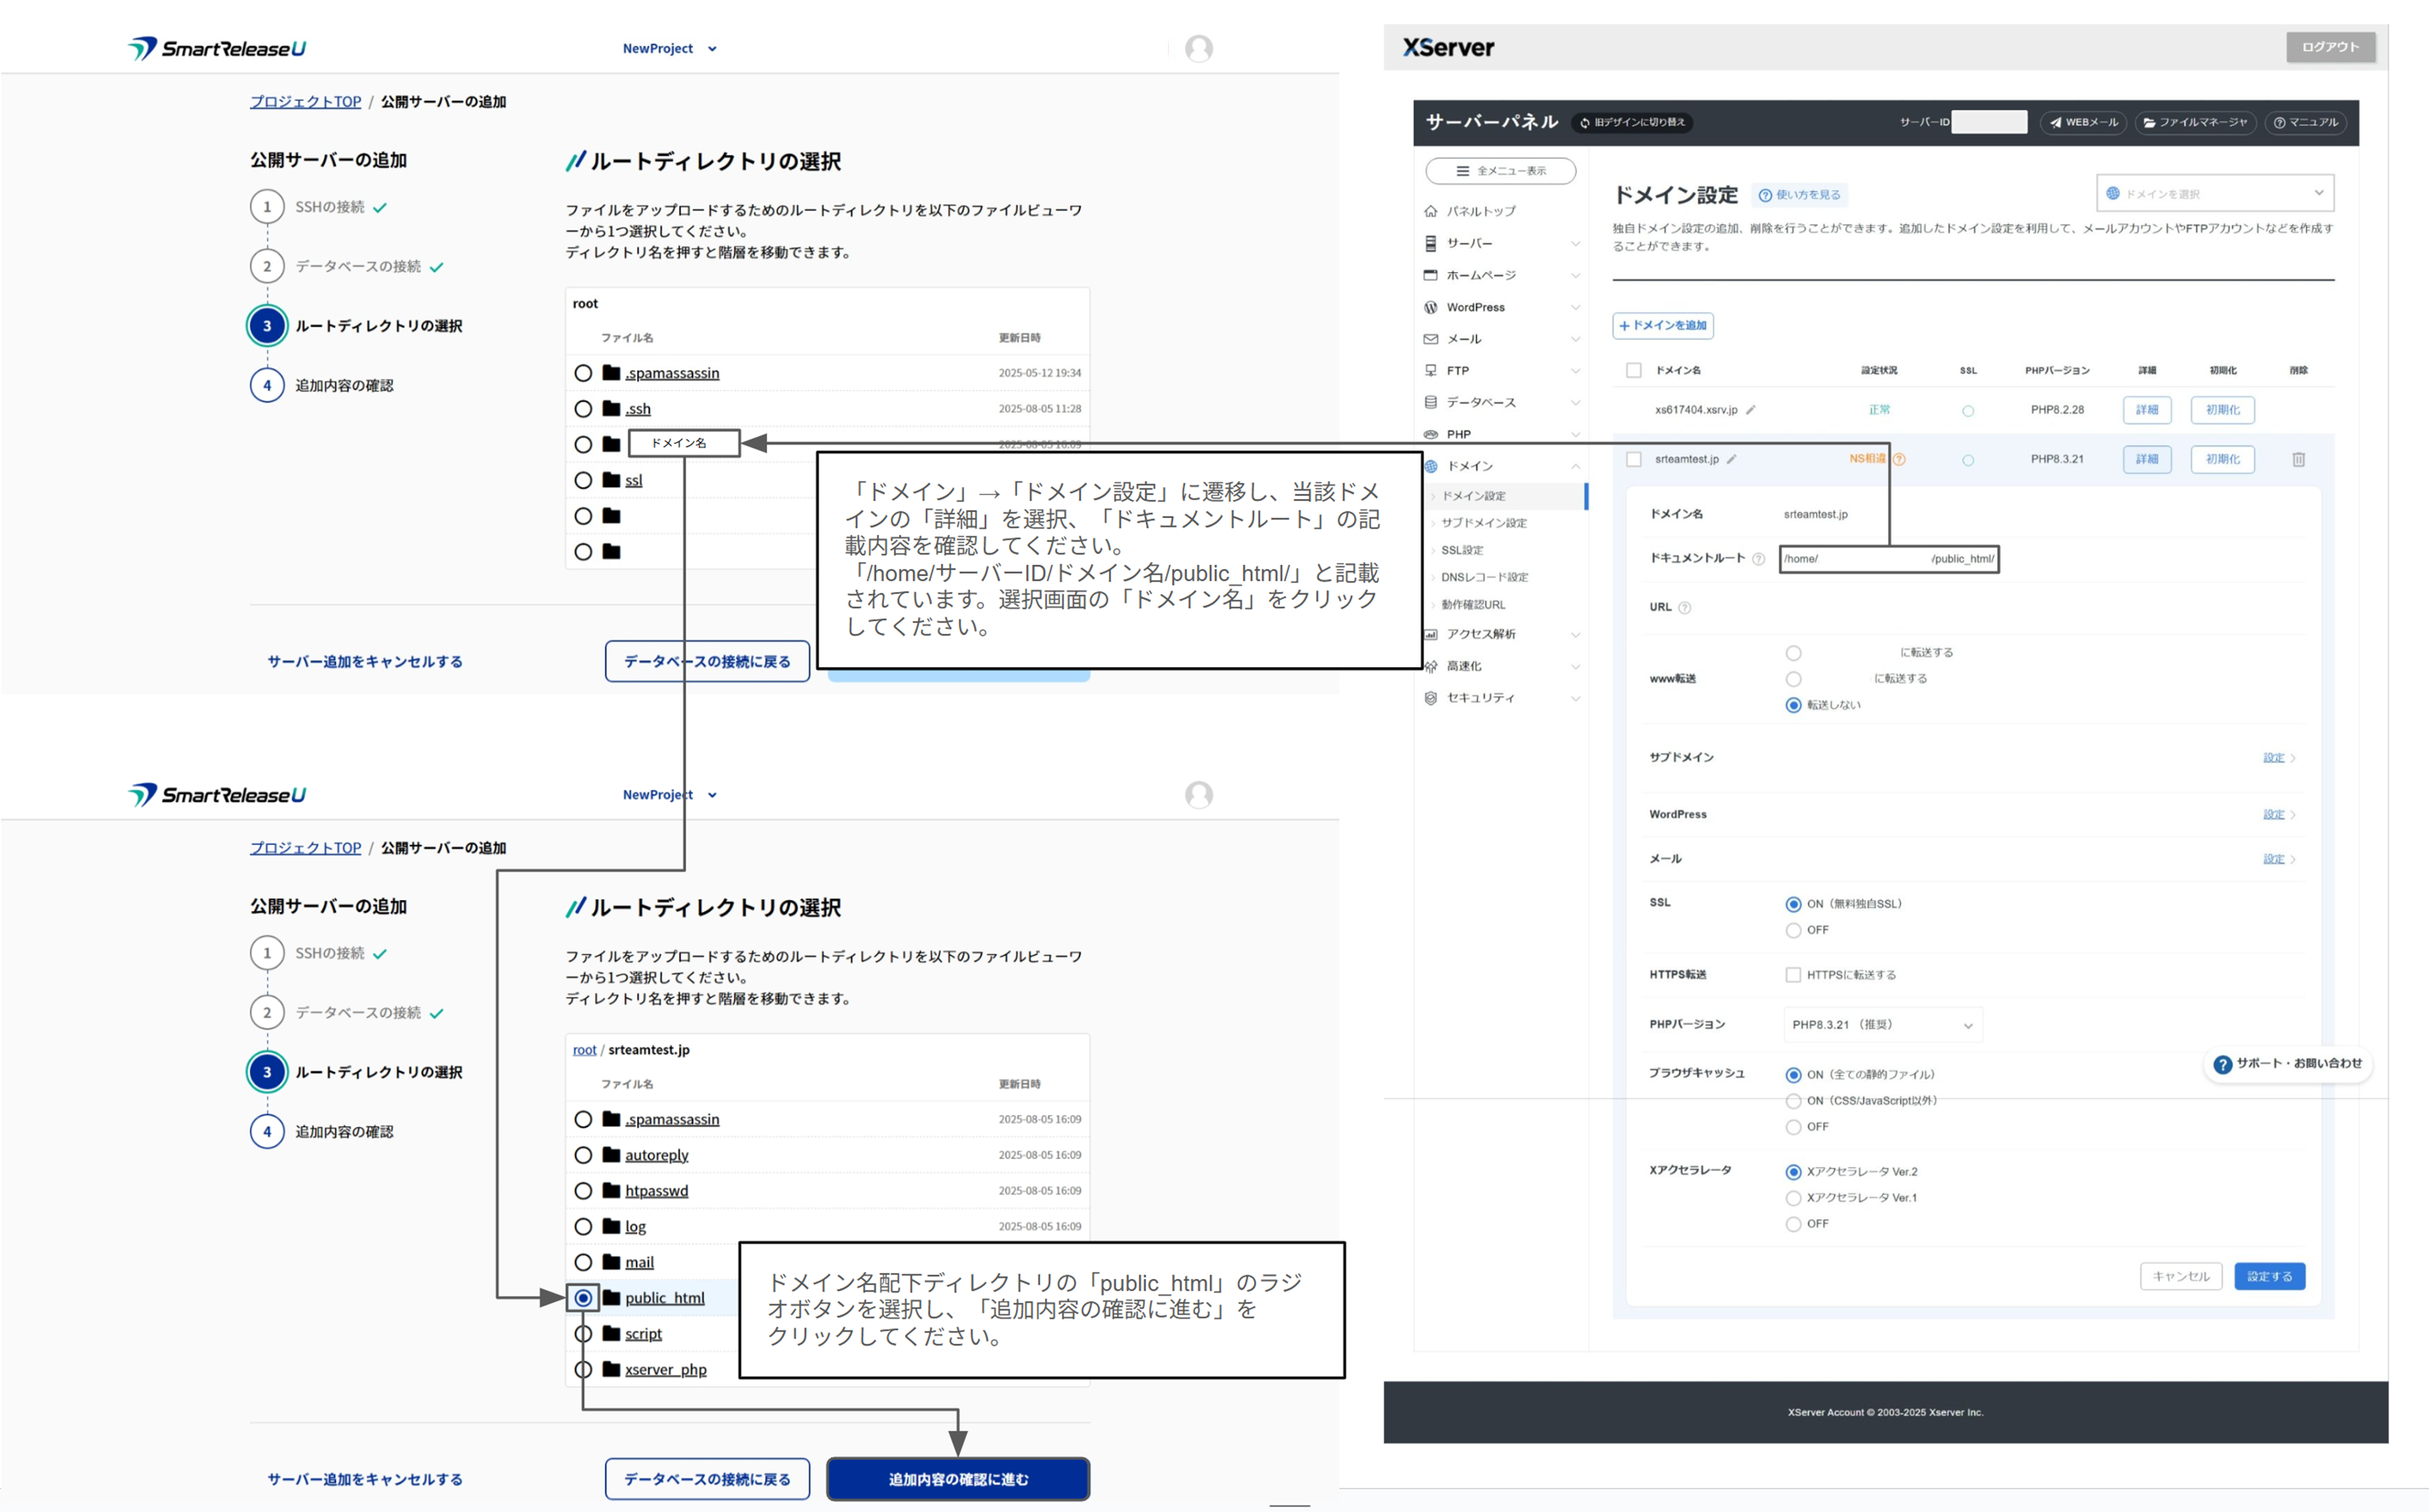This screenshot has width=2429, height=1512.
Task: Open the SSL設定 sidebar item
Action: 1462,550
